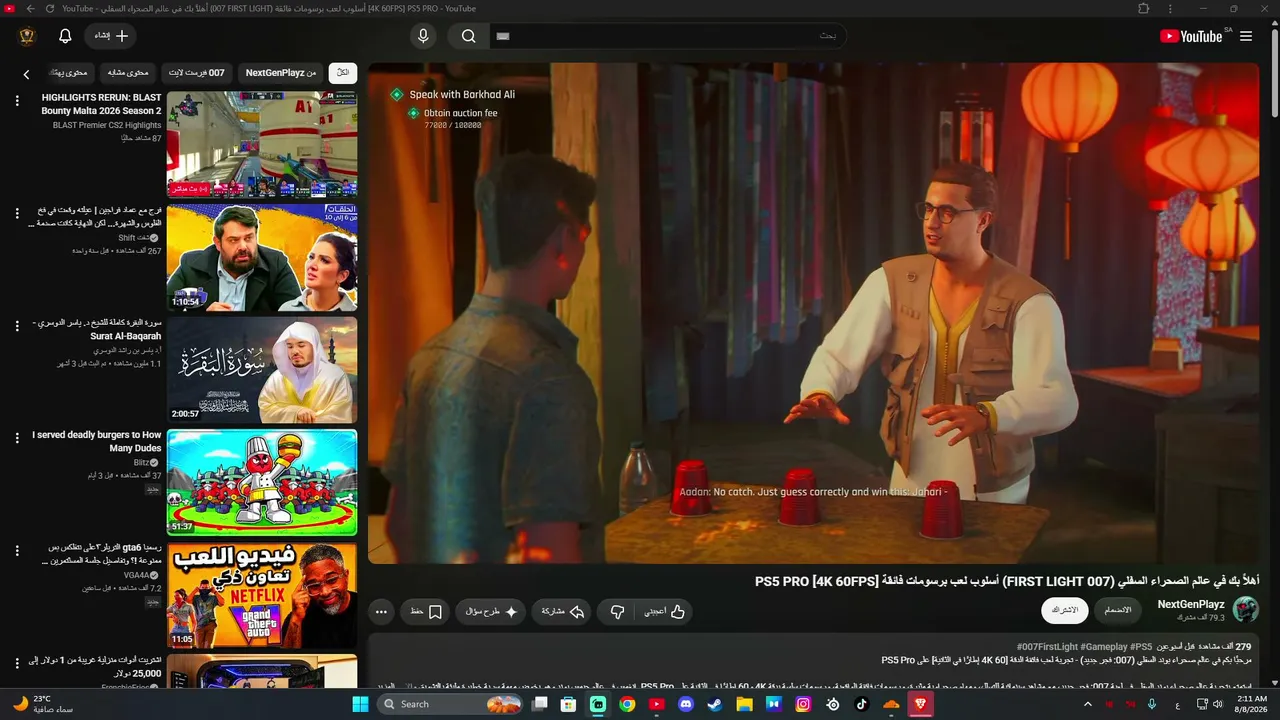Open the BLAST Bounty Malta rerun thumbnail
Screen dimensions: 1280x720
pyautogui.click(x=262, y=144)
